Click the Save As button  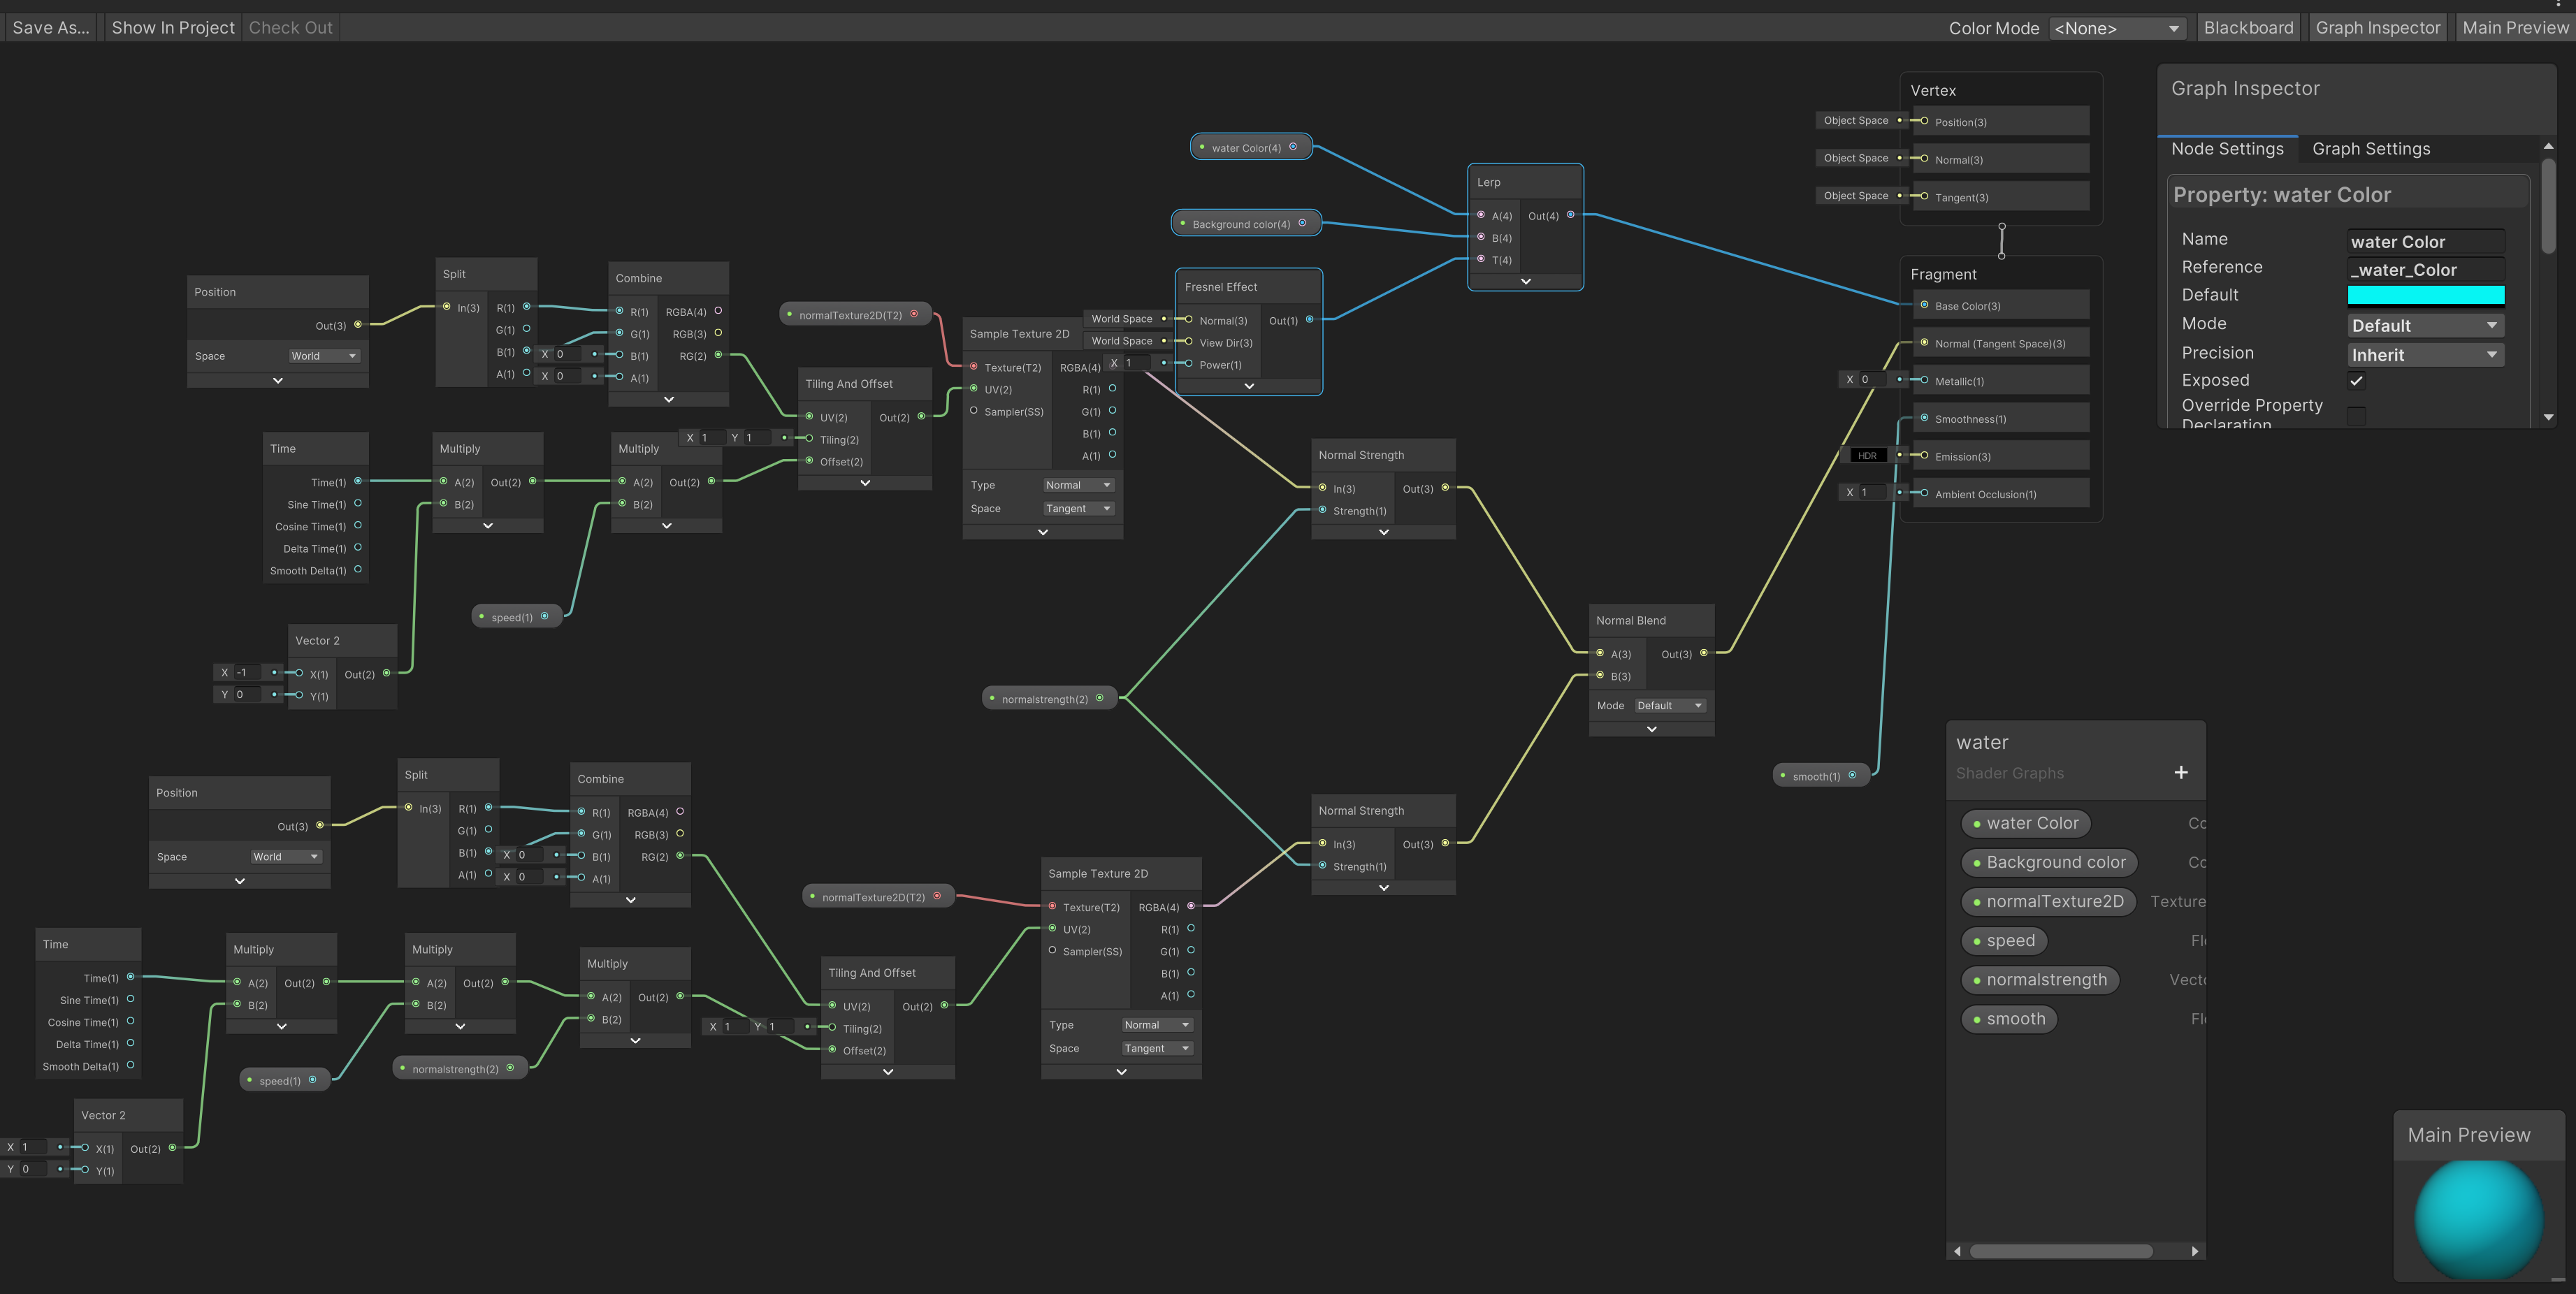pyautogui.click(x=50, y=28)
